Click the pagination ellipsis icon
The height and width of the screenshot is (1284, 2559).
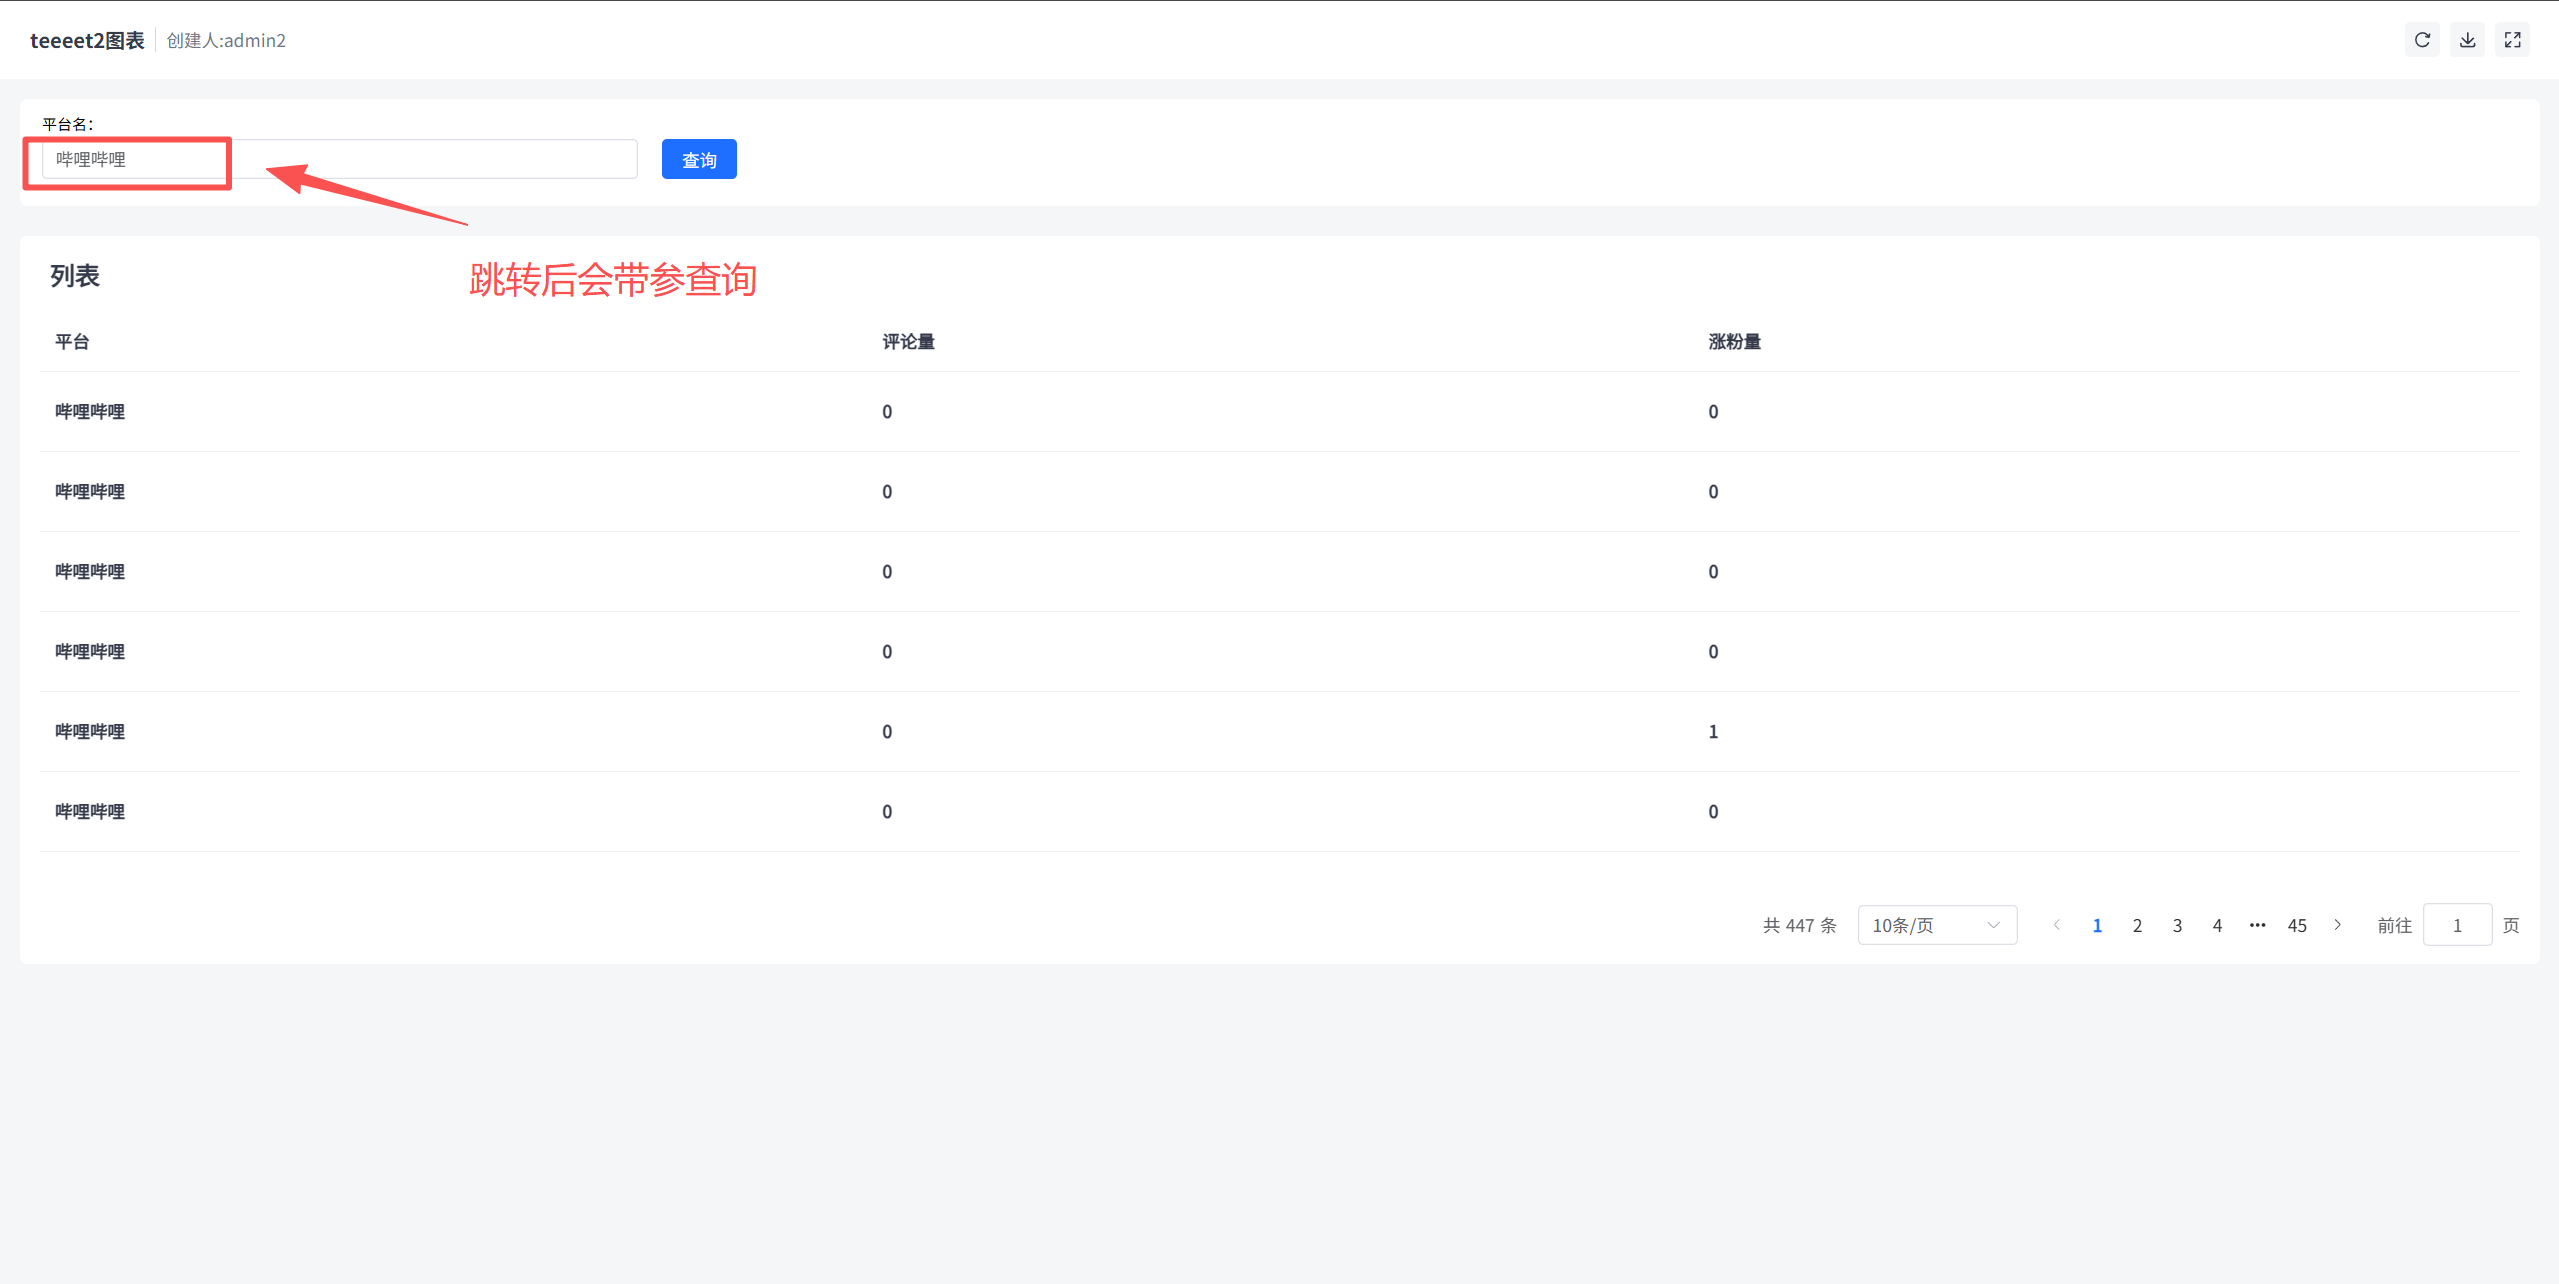click(x=2257, y=925)
